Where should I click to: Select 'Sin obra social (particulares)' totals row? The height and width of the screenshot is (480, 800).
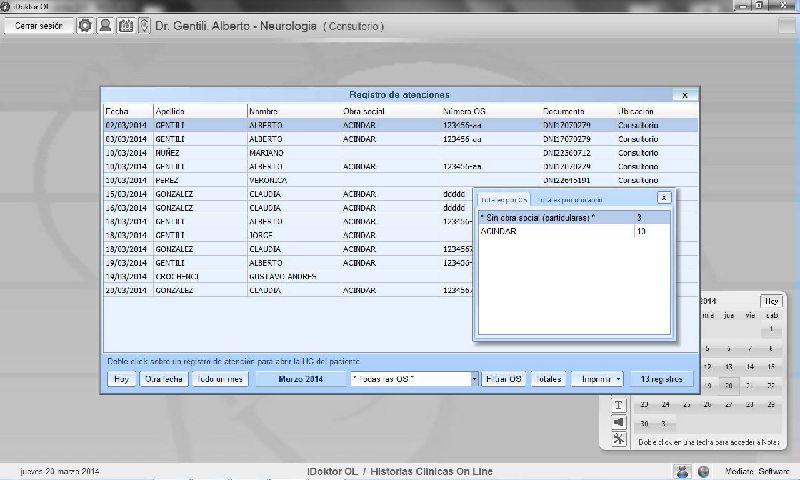574,218
